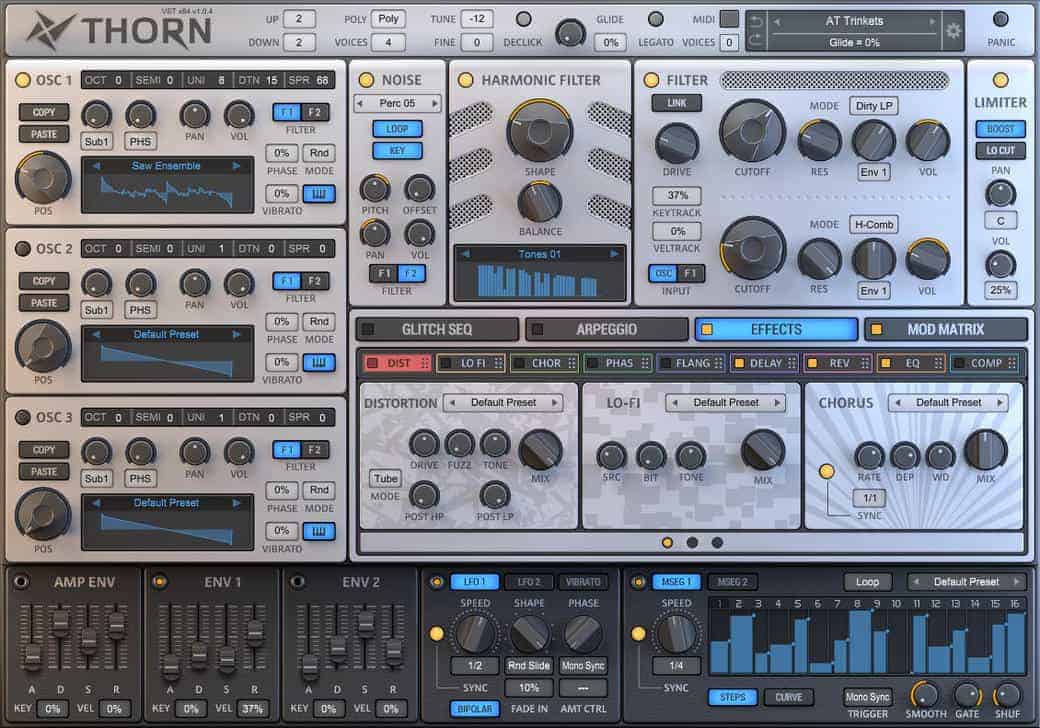The width and height of the screenshot is (1040, 728).
Task: Open the Distortion Default Preset selector
Action: coord(503,402)
